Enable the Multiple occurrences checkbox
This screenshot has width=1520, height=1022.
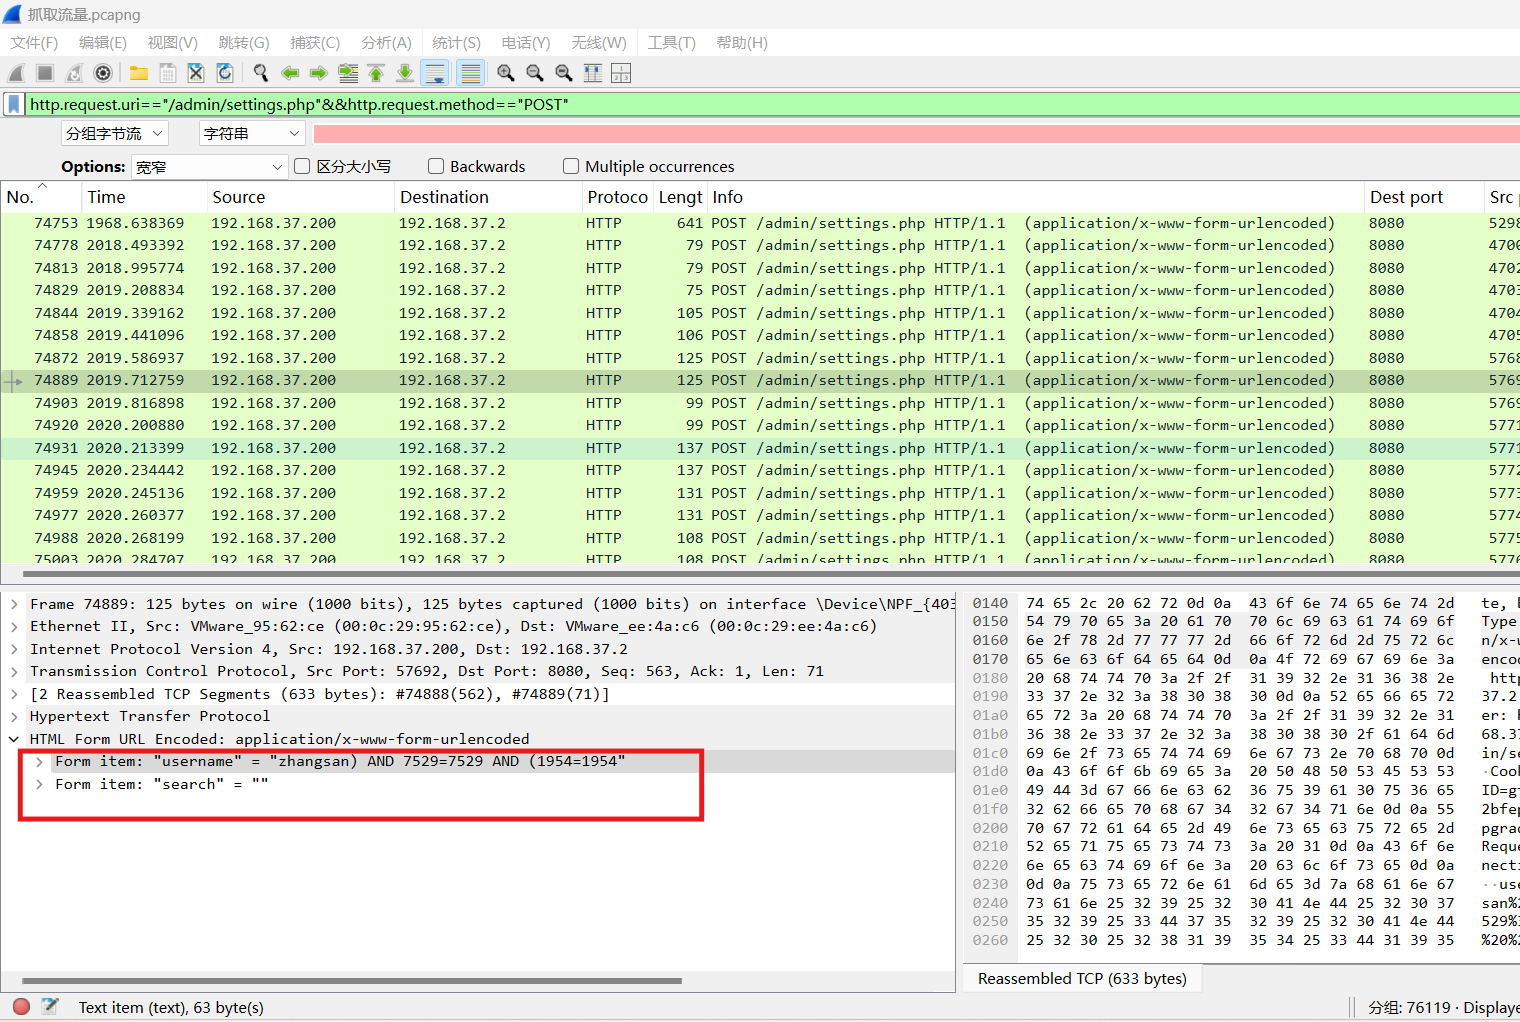[571, 166]
